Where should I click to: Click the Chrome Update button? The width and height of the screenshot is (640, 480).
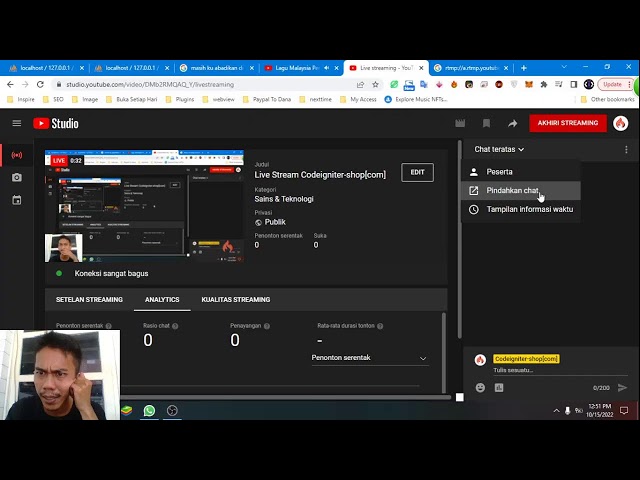click(612, 84)
